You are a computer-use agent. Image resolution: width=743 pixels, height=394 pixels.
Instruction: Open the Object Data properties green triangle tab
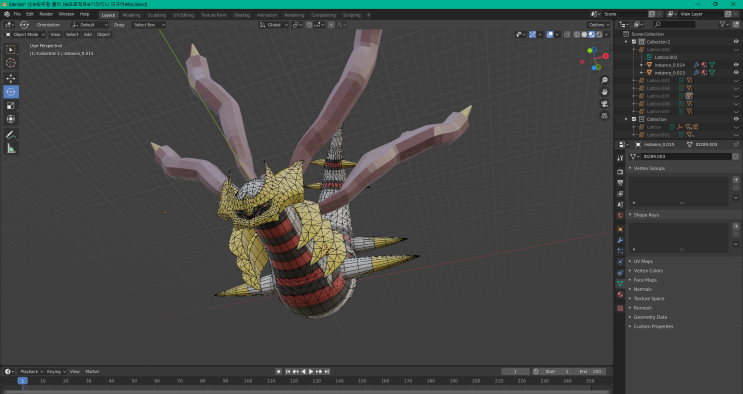(620, 284)
